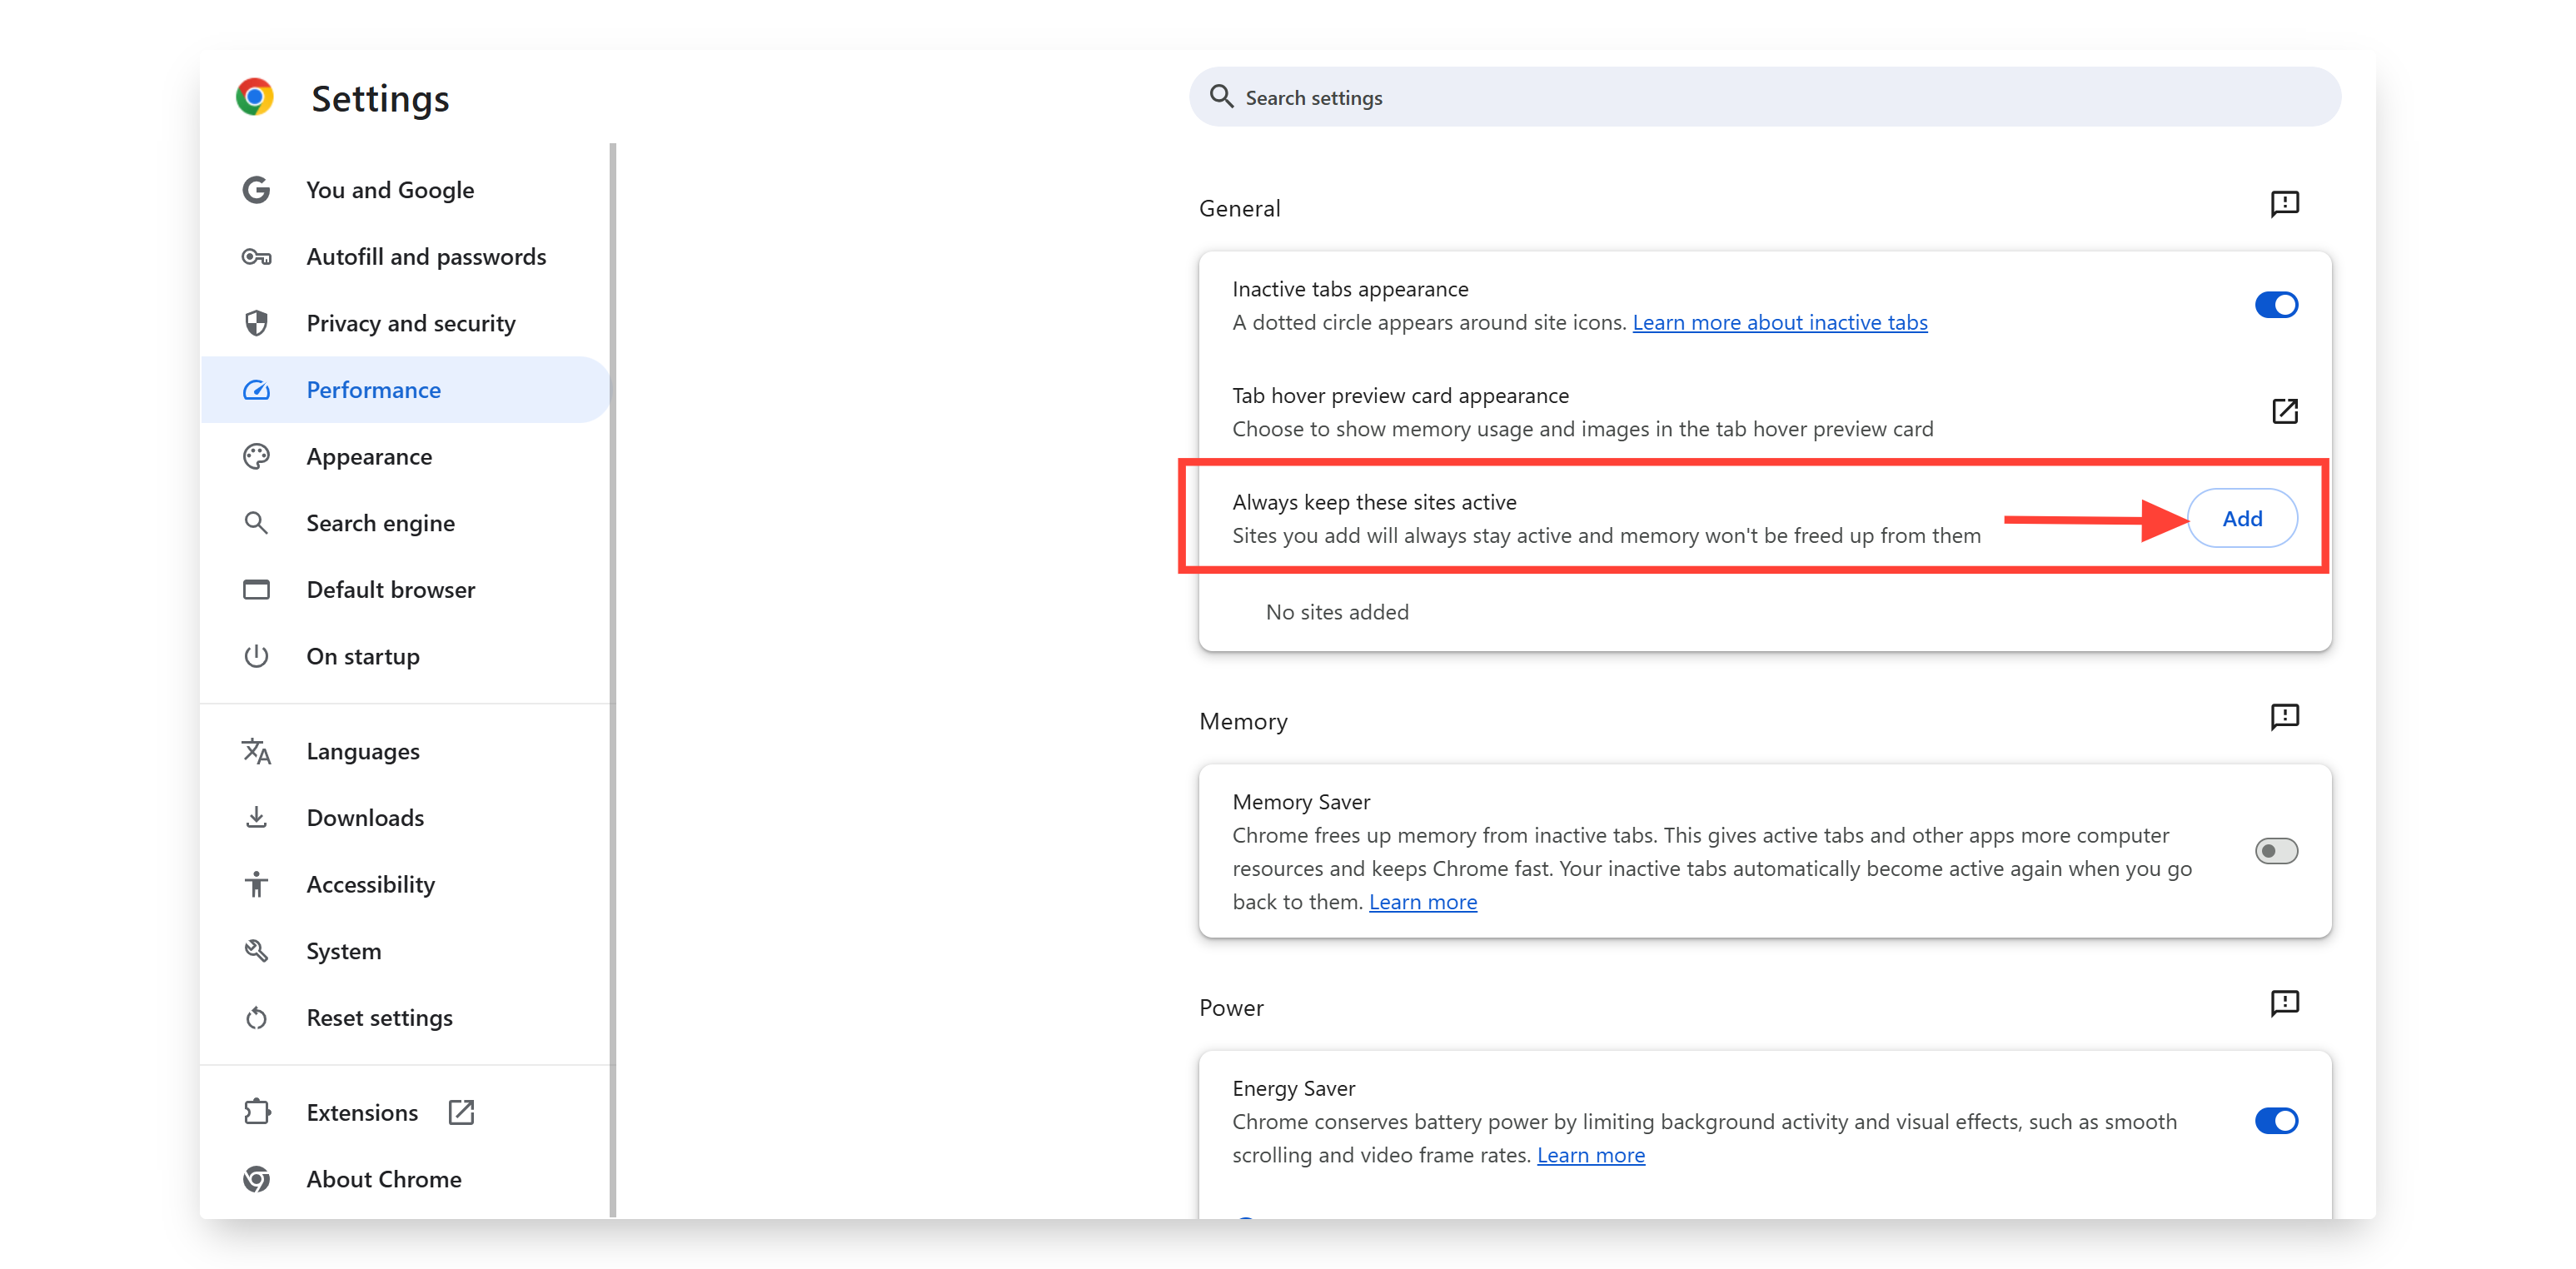Viewport: 2576px width, 1269px height.
Task: Click the 'Power' section heading
Action: pos(1231,1007)
